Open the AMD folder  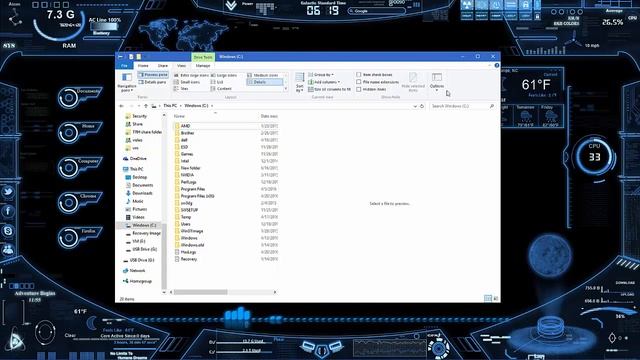tap(185, 126)
